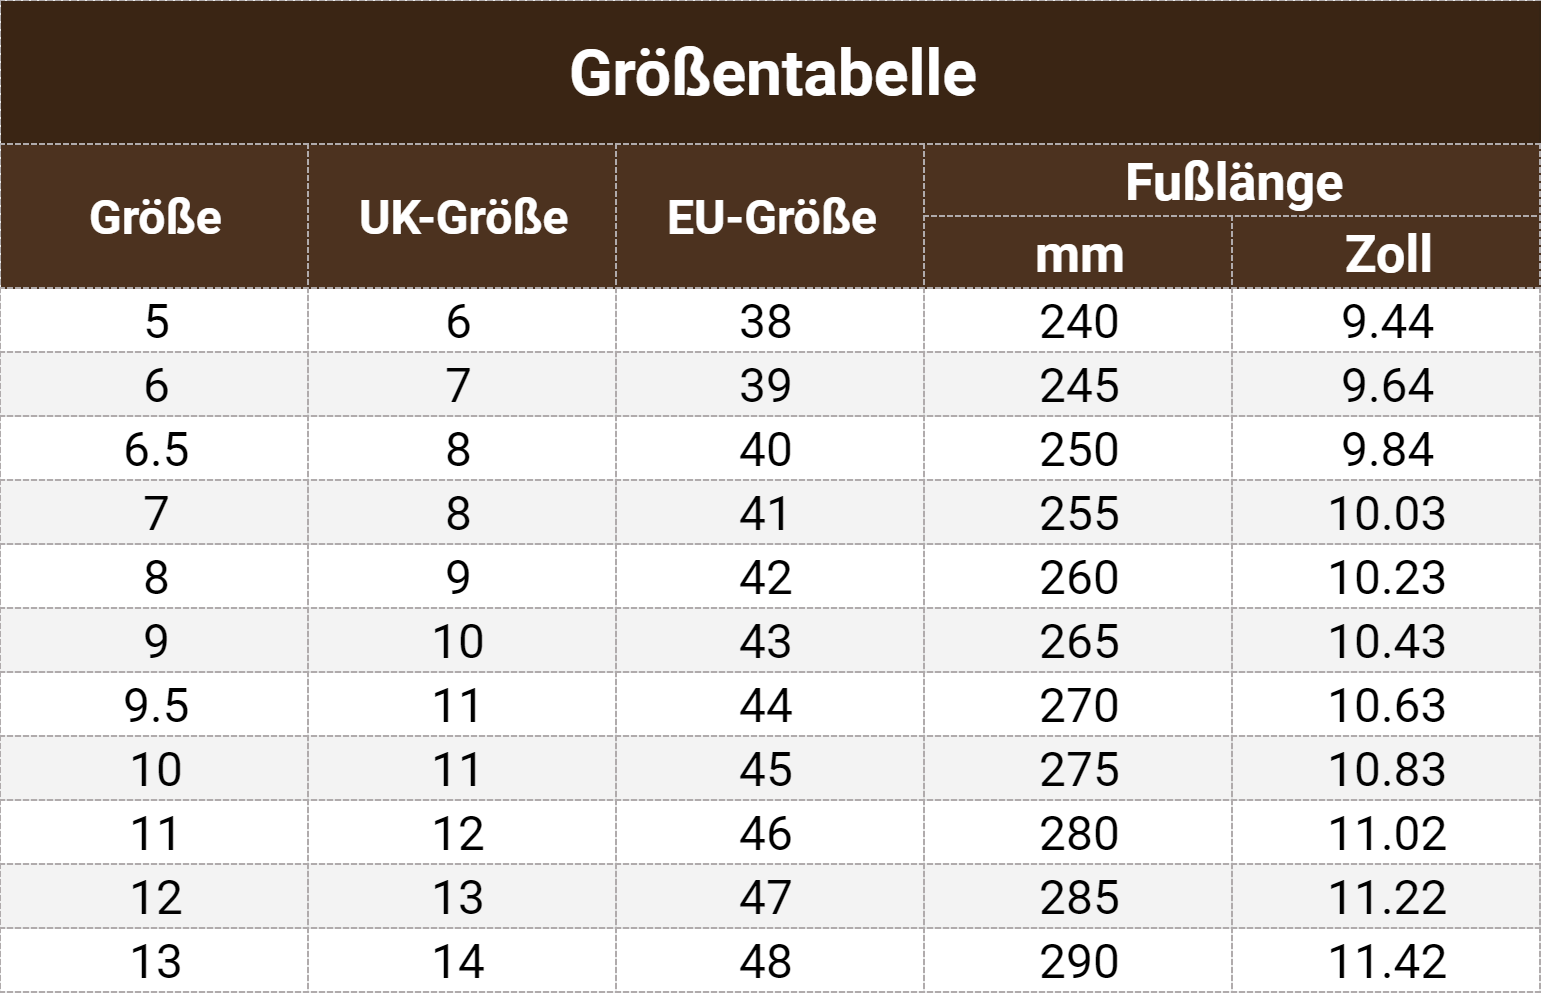Click the UK size 14 cell
The image size is (1542, 994).
tap(458, 962)
